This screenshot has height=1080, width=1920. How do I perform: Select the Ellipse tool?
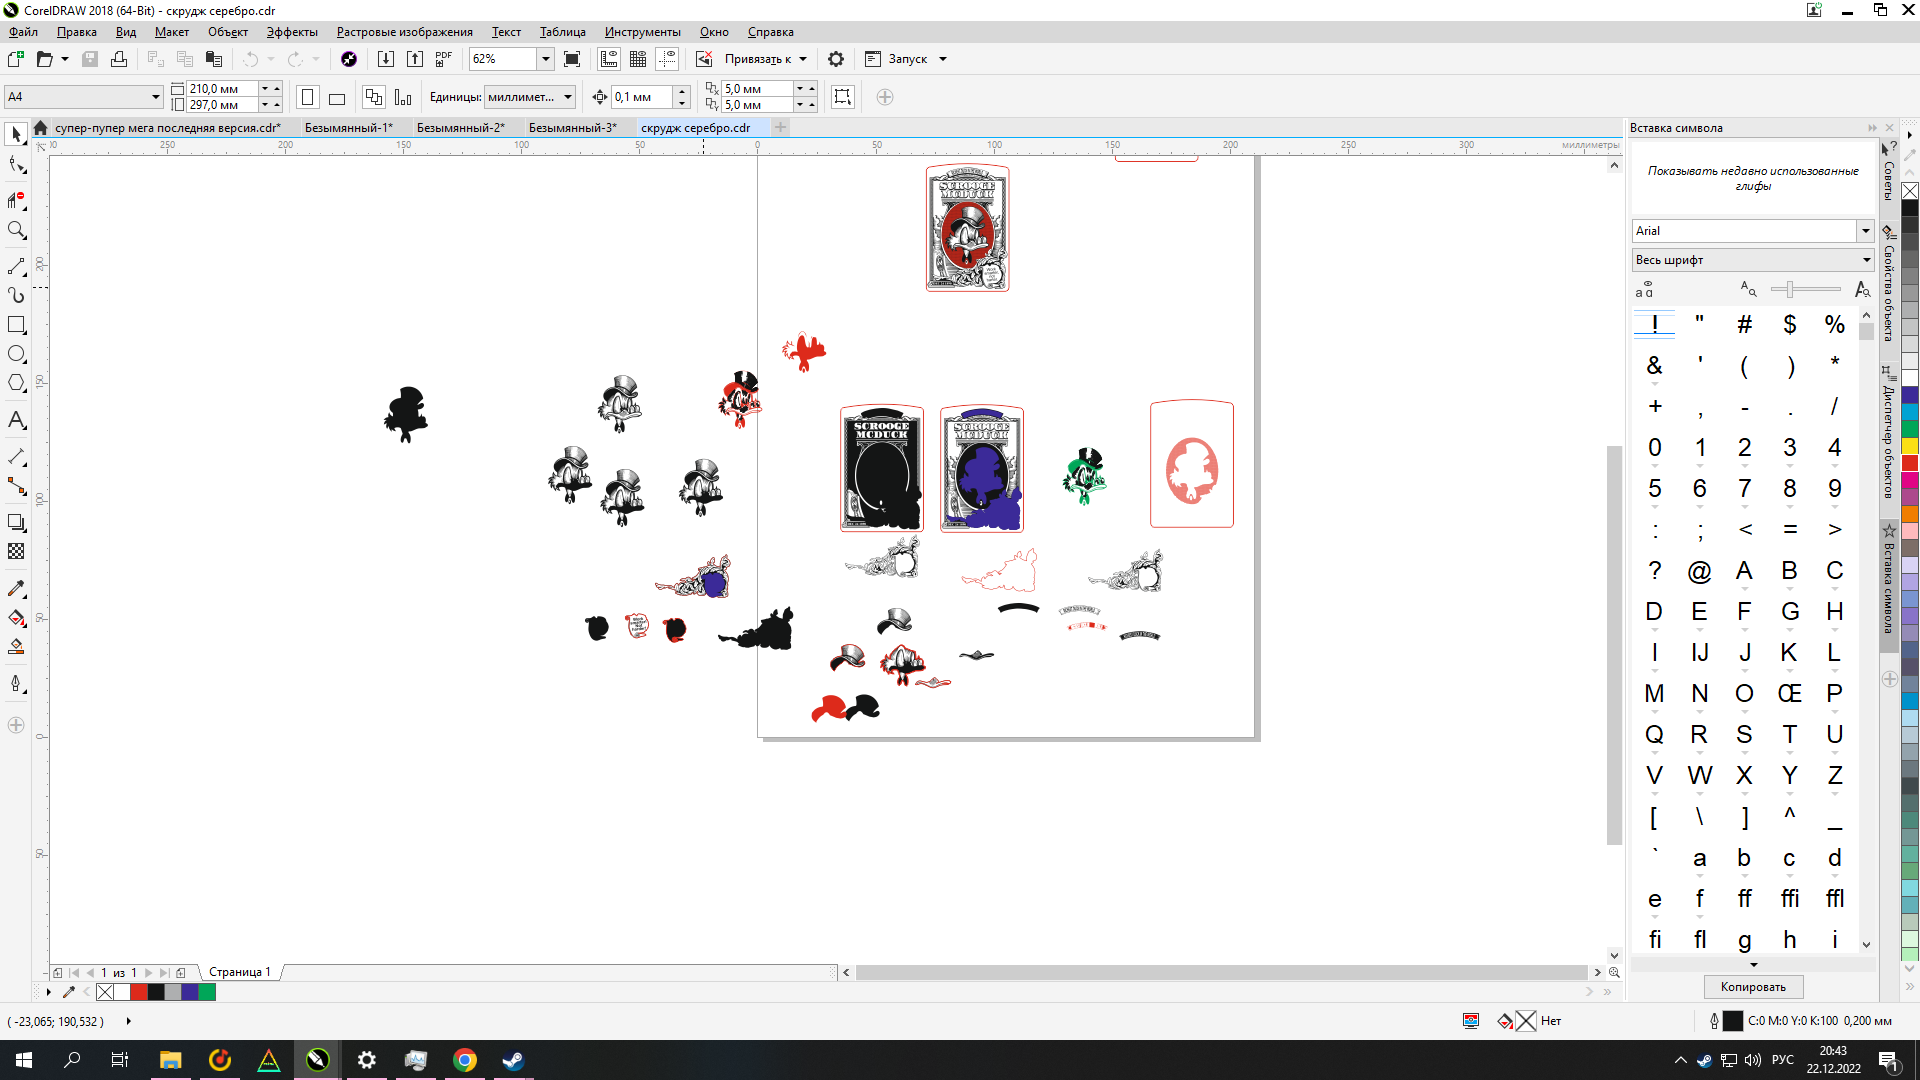point(16,354)
